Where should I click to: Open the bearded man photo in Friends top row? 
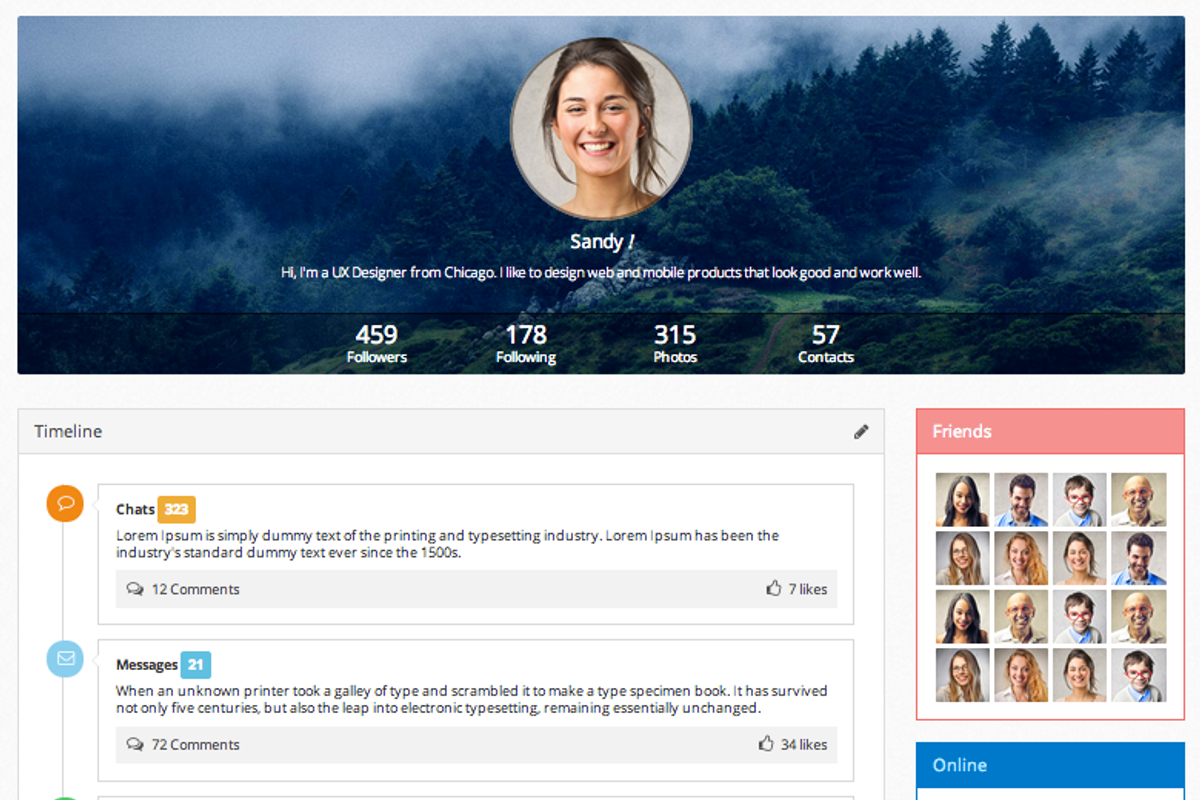click(1021, 500)
